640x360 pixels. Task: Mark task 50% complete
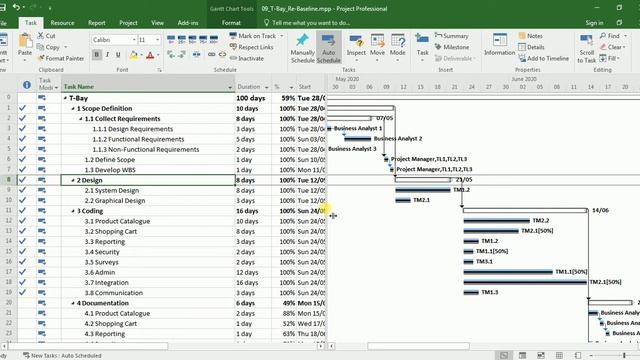(x=192, y=40)
